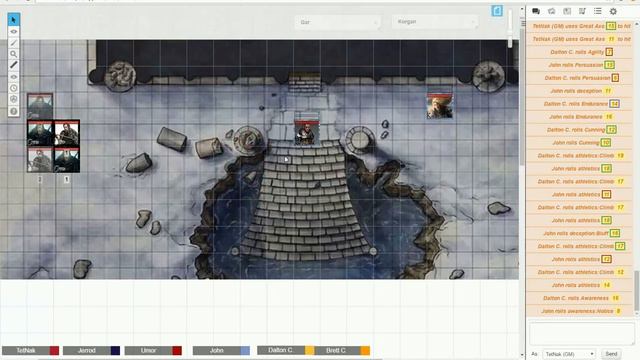Click the chat log scrollbar thumb
The height and width of the screenshot is (360, 640).
(x=636, y=290)
